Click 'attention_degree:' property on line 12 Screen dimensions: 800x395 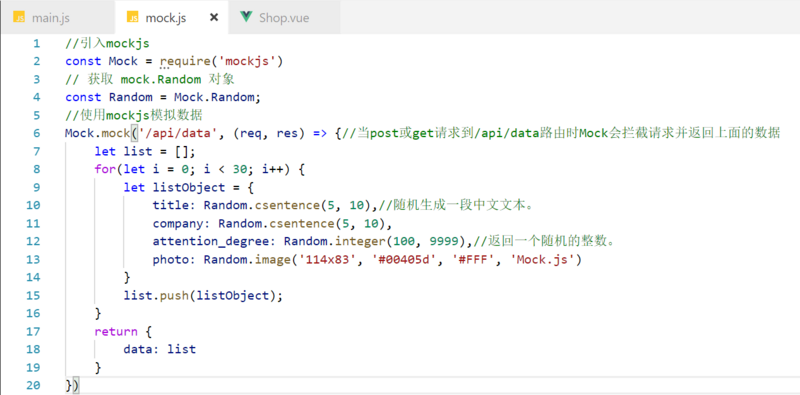pyautogui.click(x=214, y=242)
